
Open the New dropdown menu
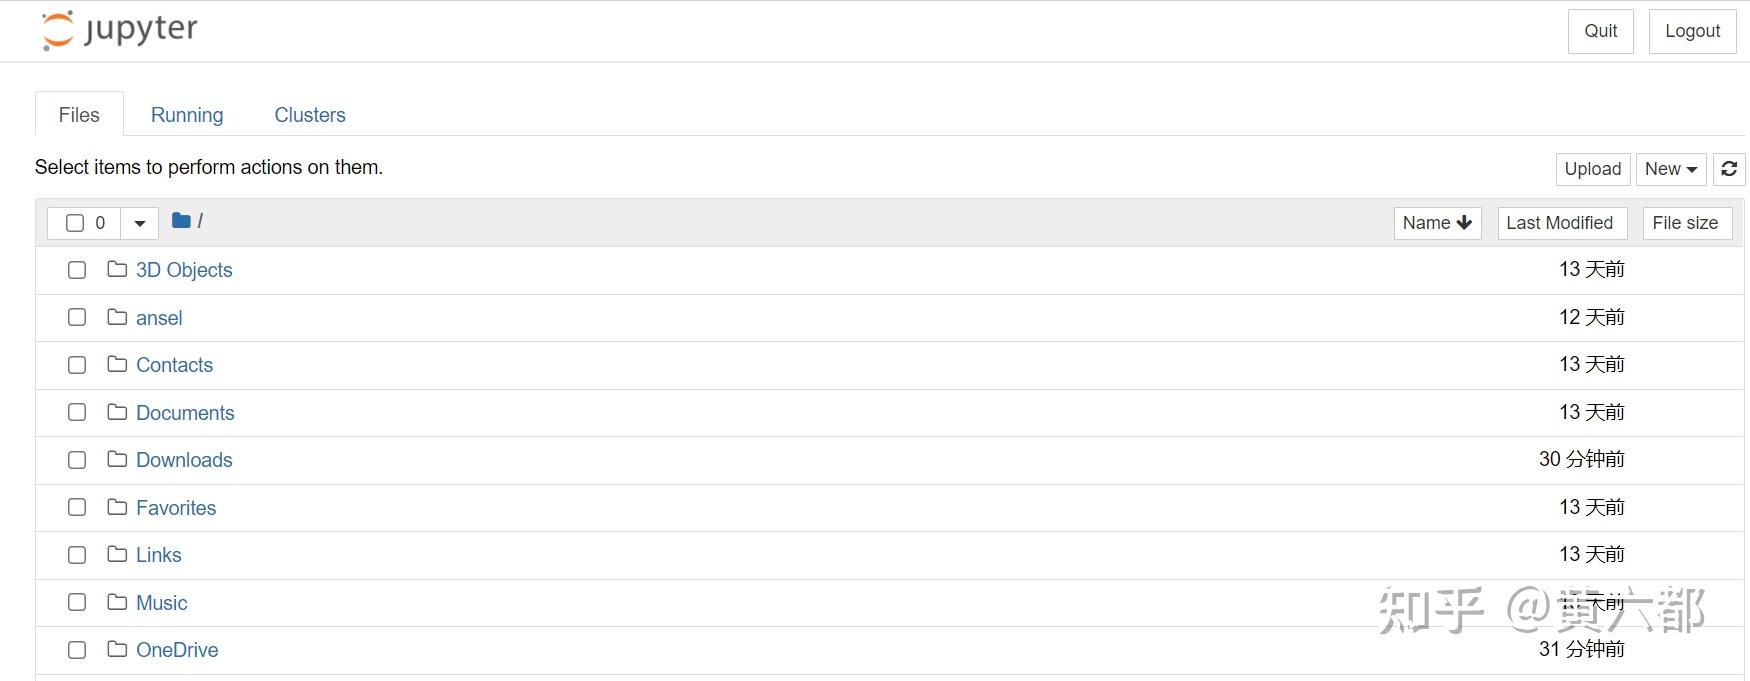click(1670, 169)
